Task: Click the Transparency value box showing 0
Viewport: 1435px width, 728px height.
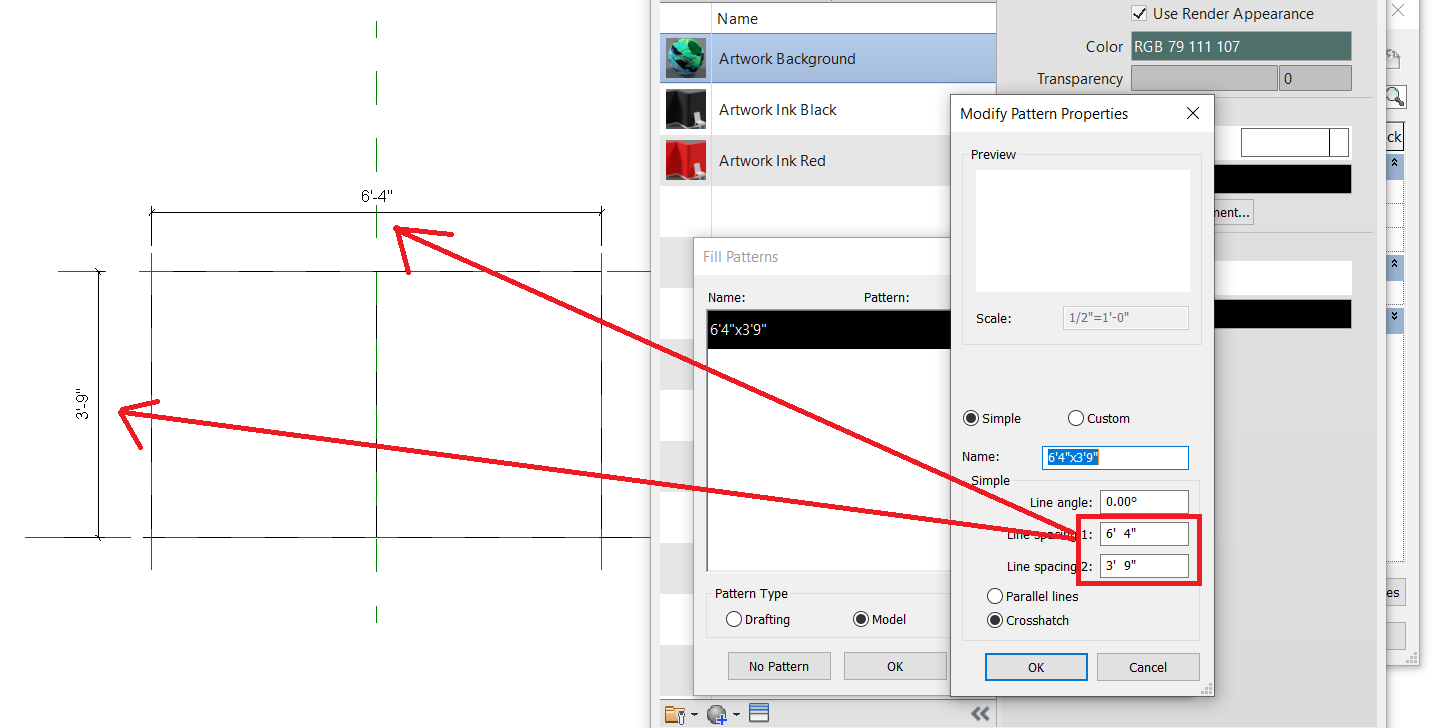Action: tap(1315, 78)
